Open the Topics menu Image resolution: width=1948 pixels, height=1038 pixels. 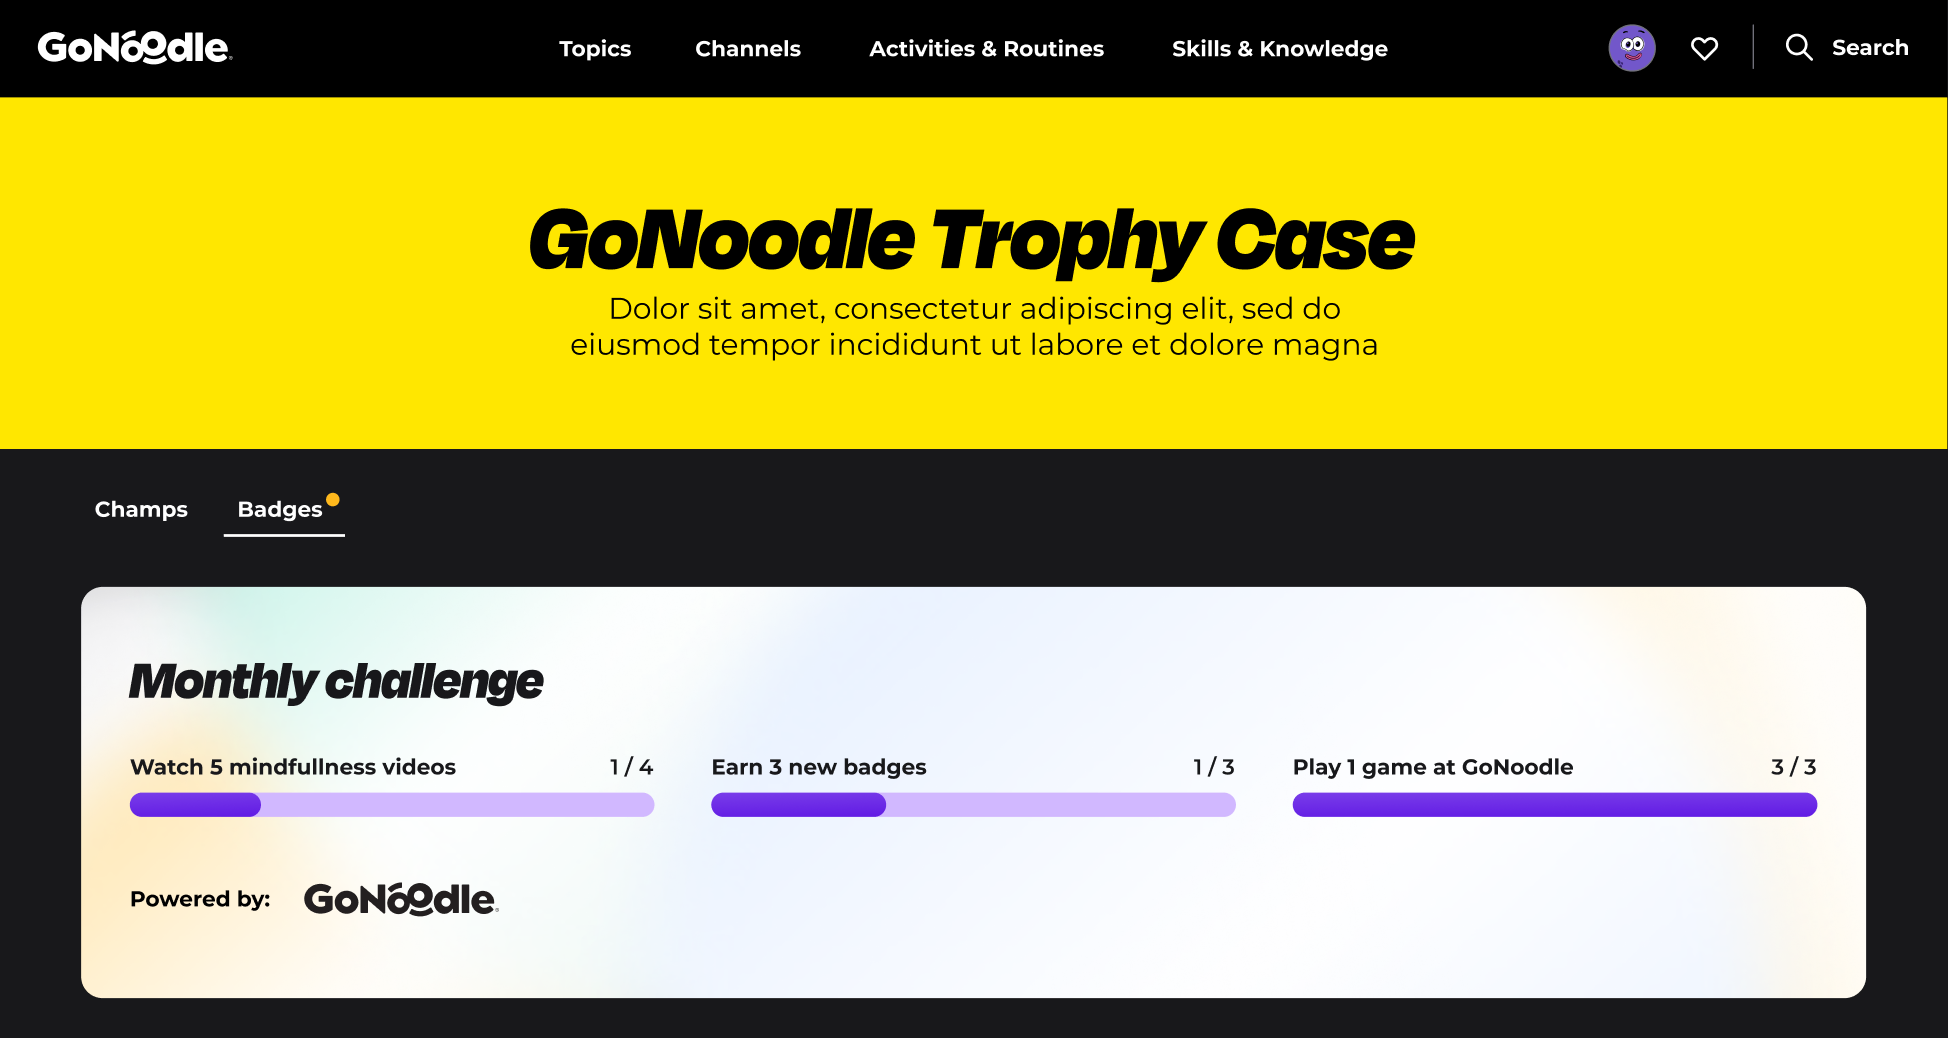pyautogui.click(x=595, y=49)
